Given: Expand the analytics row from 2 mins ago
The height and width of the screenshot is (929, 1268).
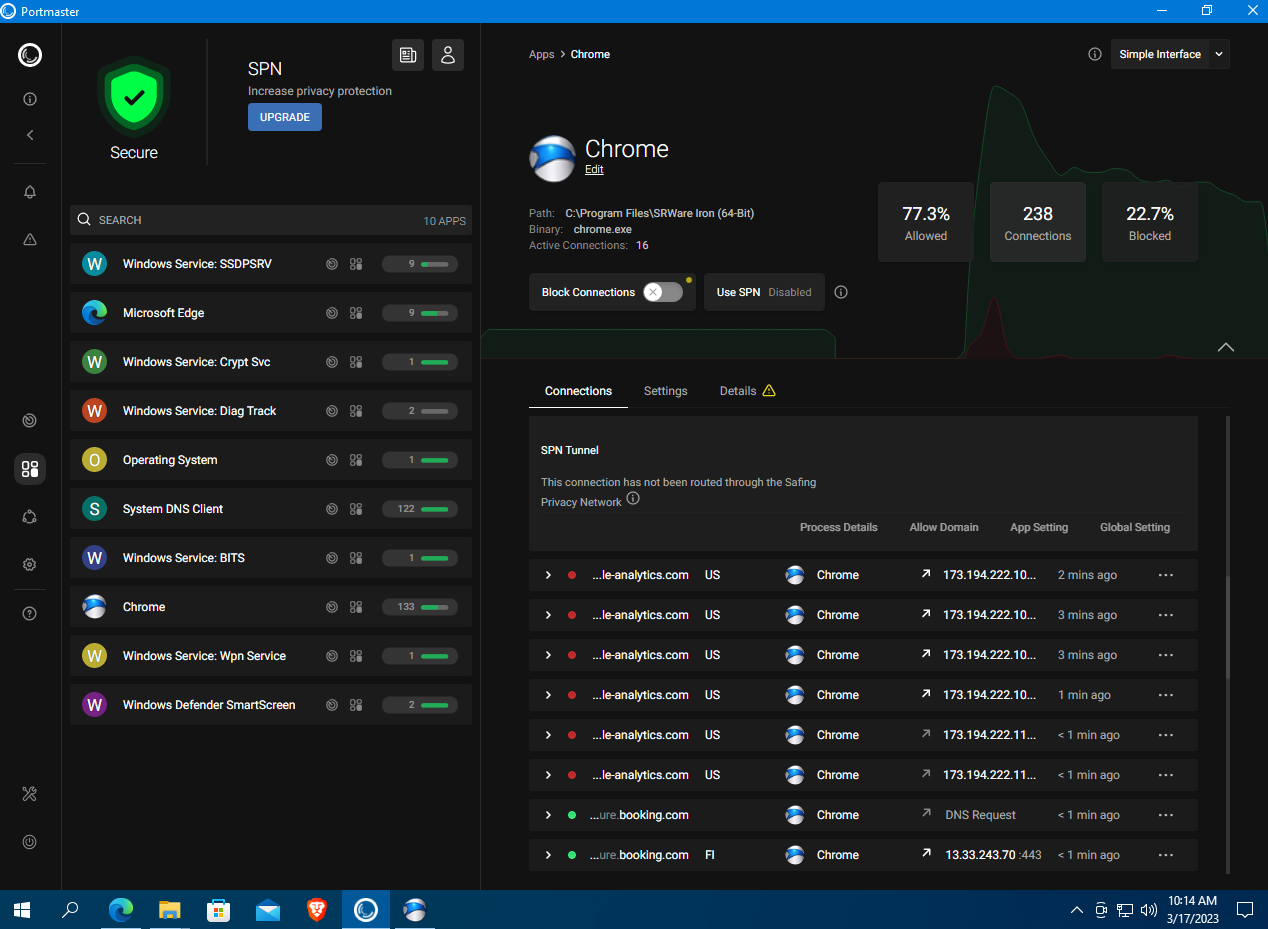Looking at the screenshot, I should click(548, 575).
